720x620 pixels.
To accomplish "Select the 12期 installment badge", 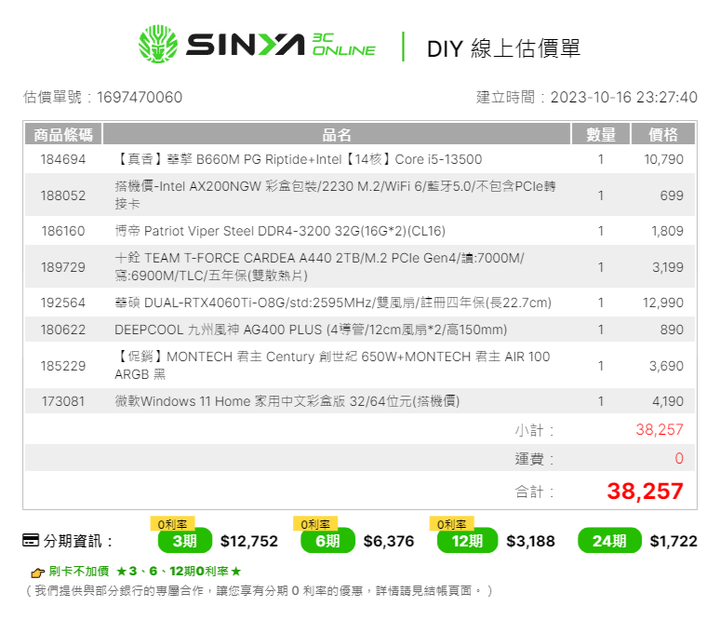I will (467, 541).
